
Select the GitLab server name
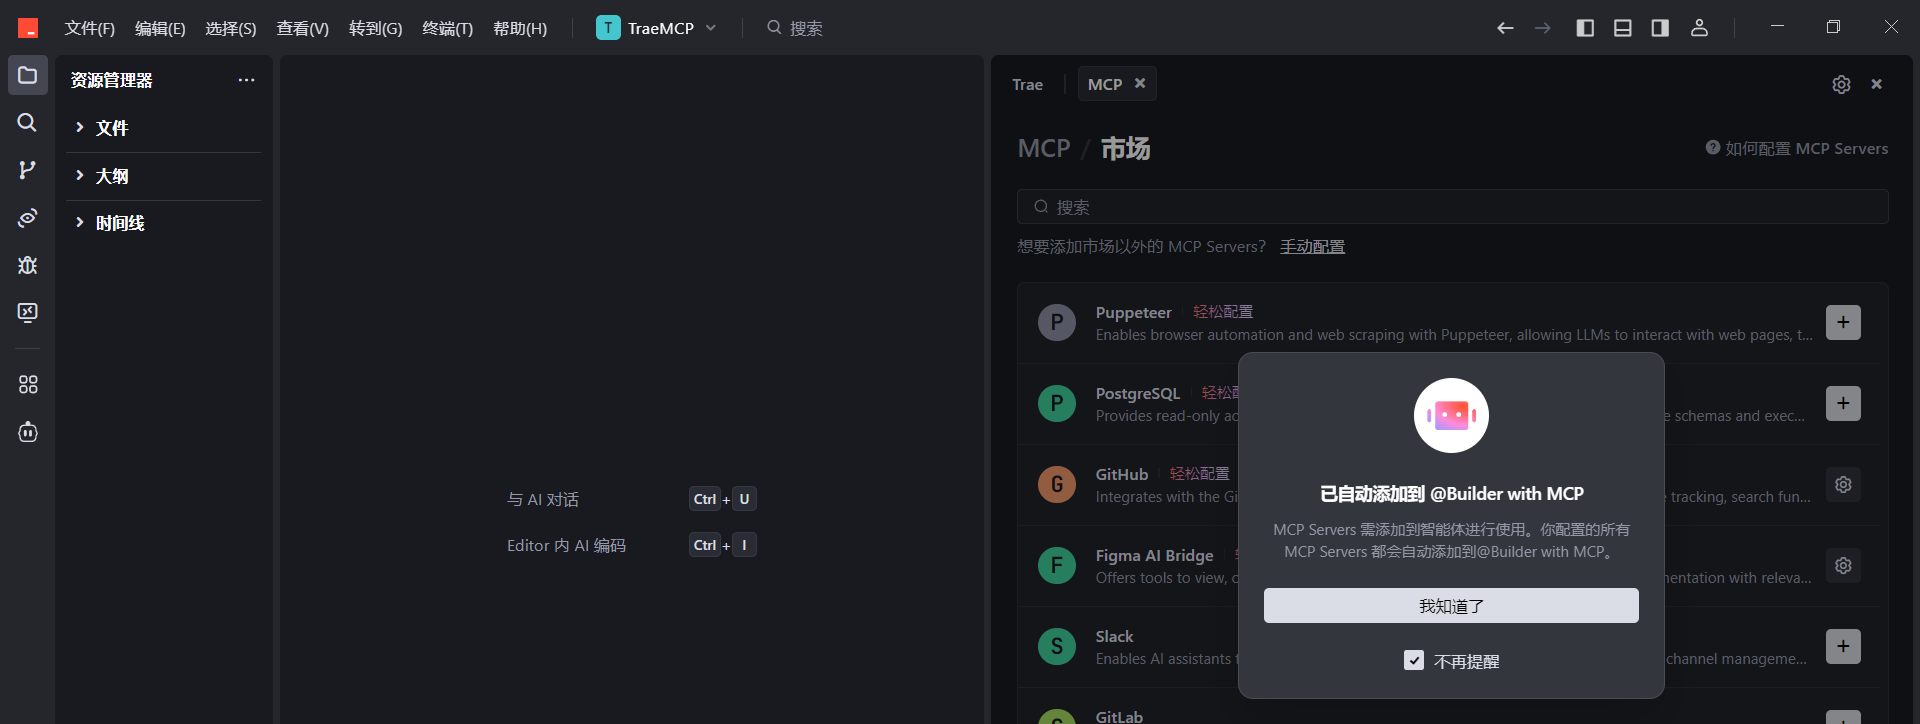1119,716
